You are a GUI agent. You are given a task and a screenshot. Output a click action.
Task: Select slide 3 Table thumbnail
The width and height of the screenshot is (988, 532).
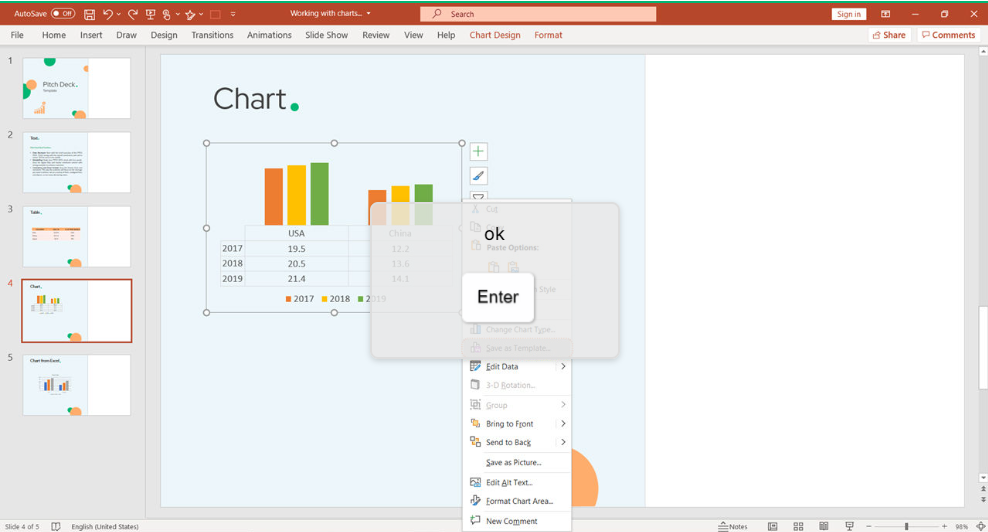77,236
